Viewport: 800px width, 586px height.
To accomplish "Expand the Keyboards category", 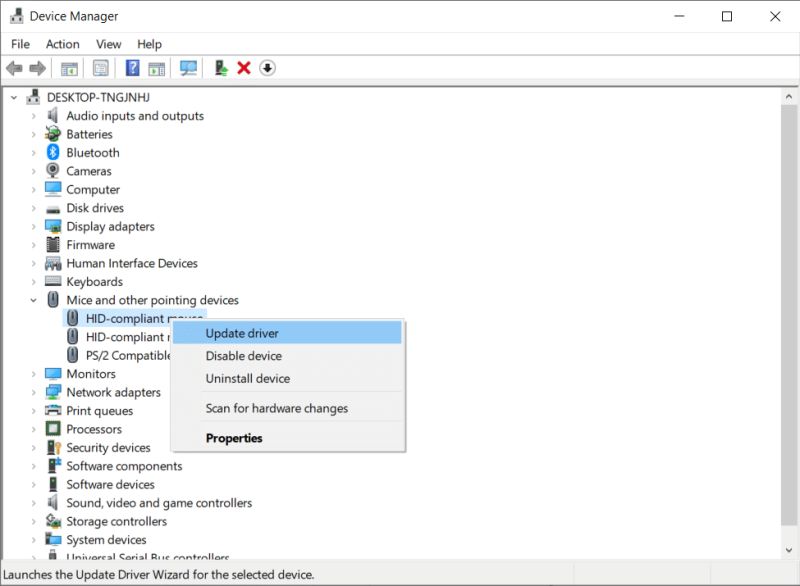I will point(31,281).
